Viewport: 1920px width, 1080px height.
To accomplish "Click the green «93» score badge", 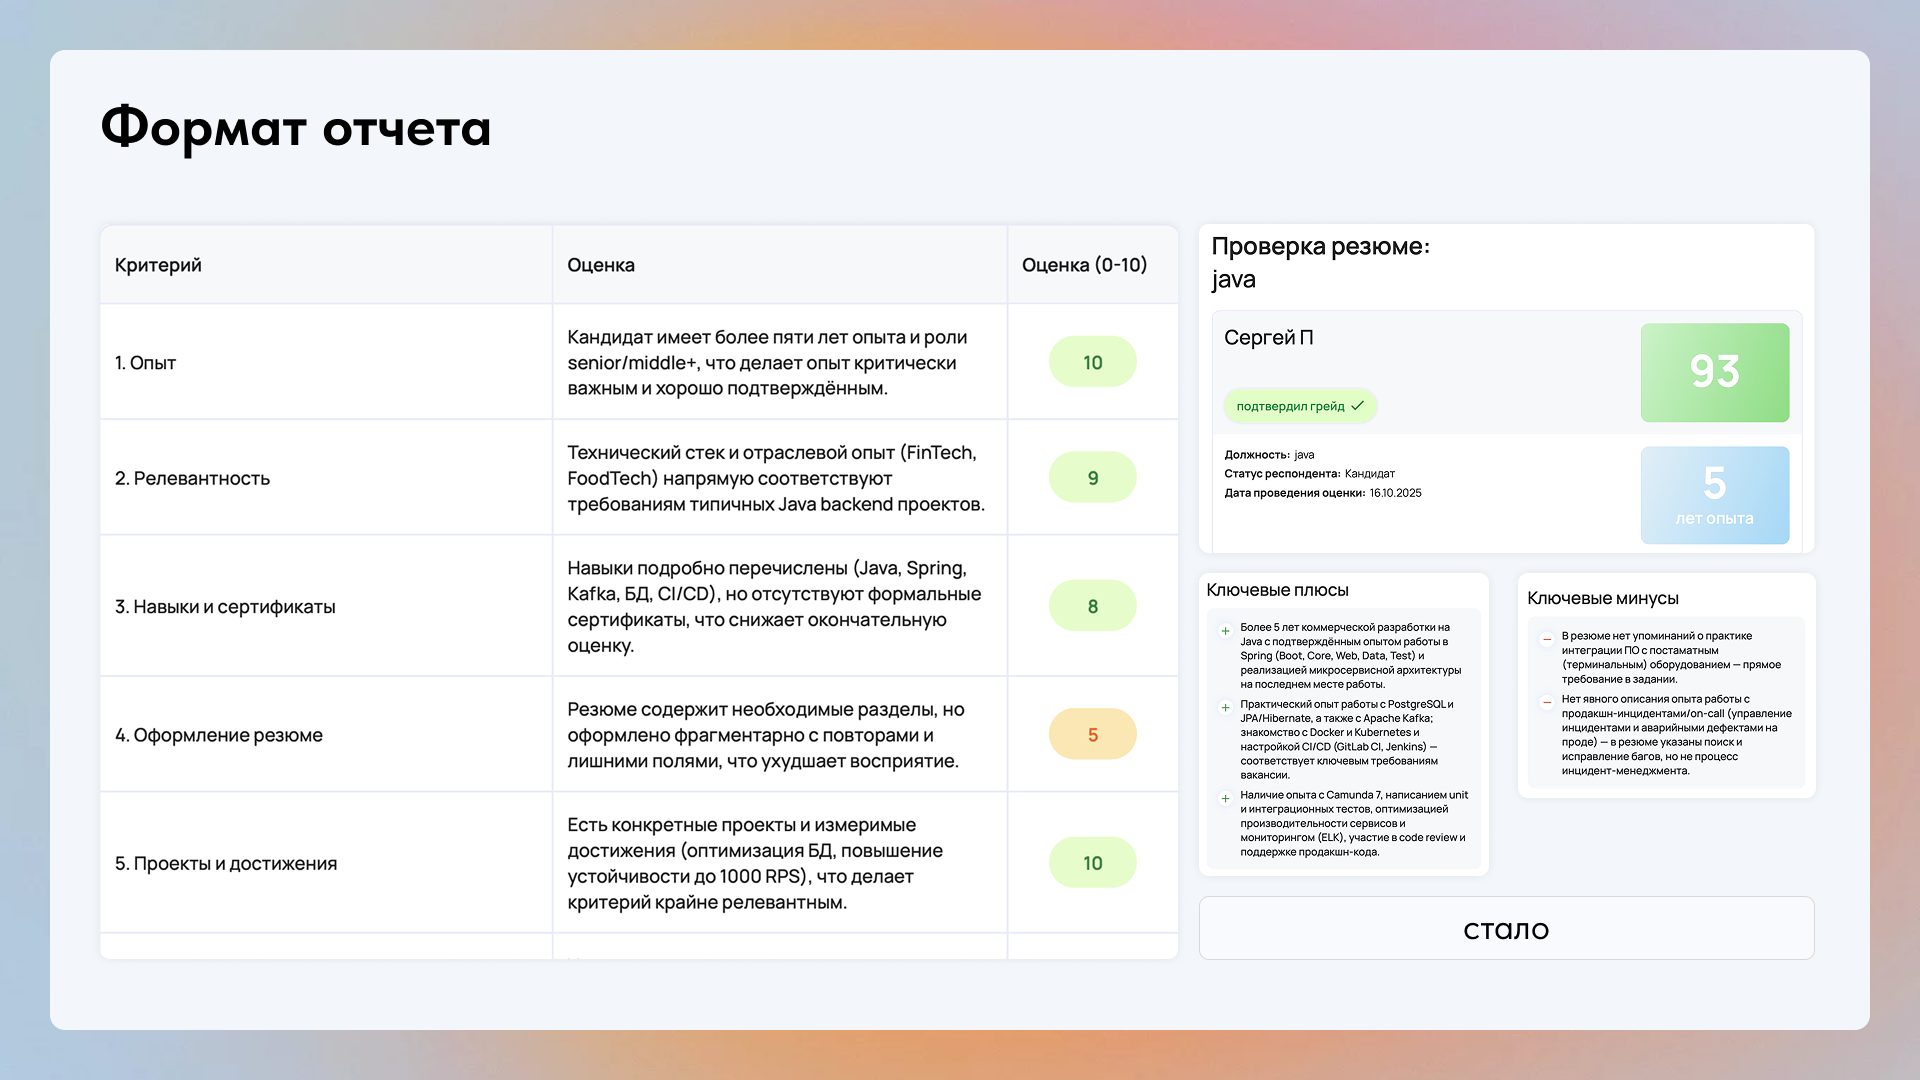I will click(1714, 372).
